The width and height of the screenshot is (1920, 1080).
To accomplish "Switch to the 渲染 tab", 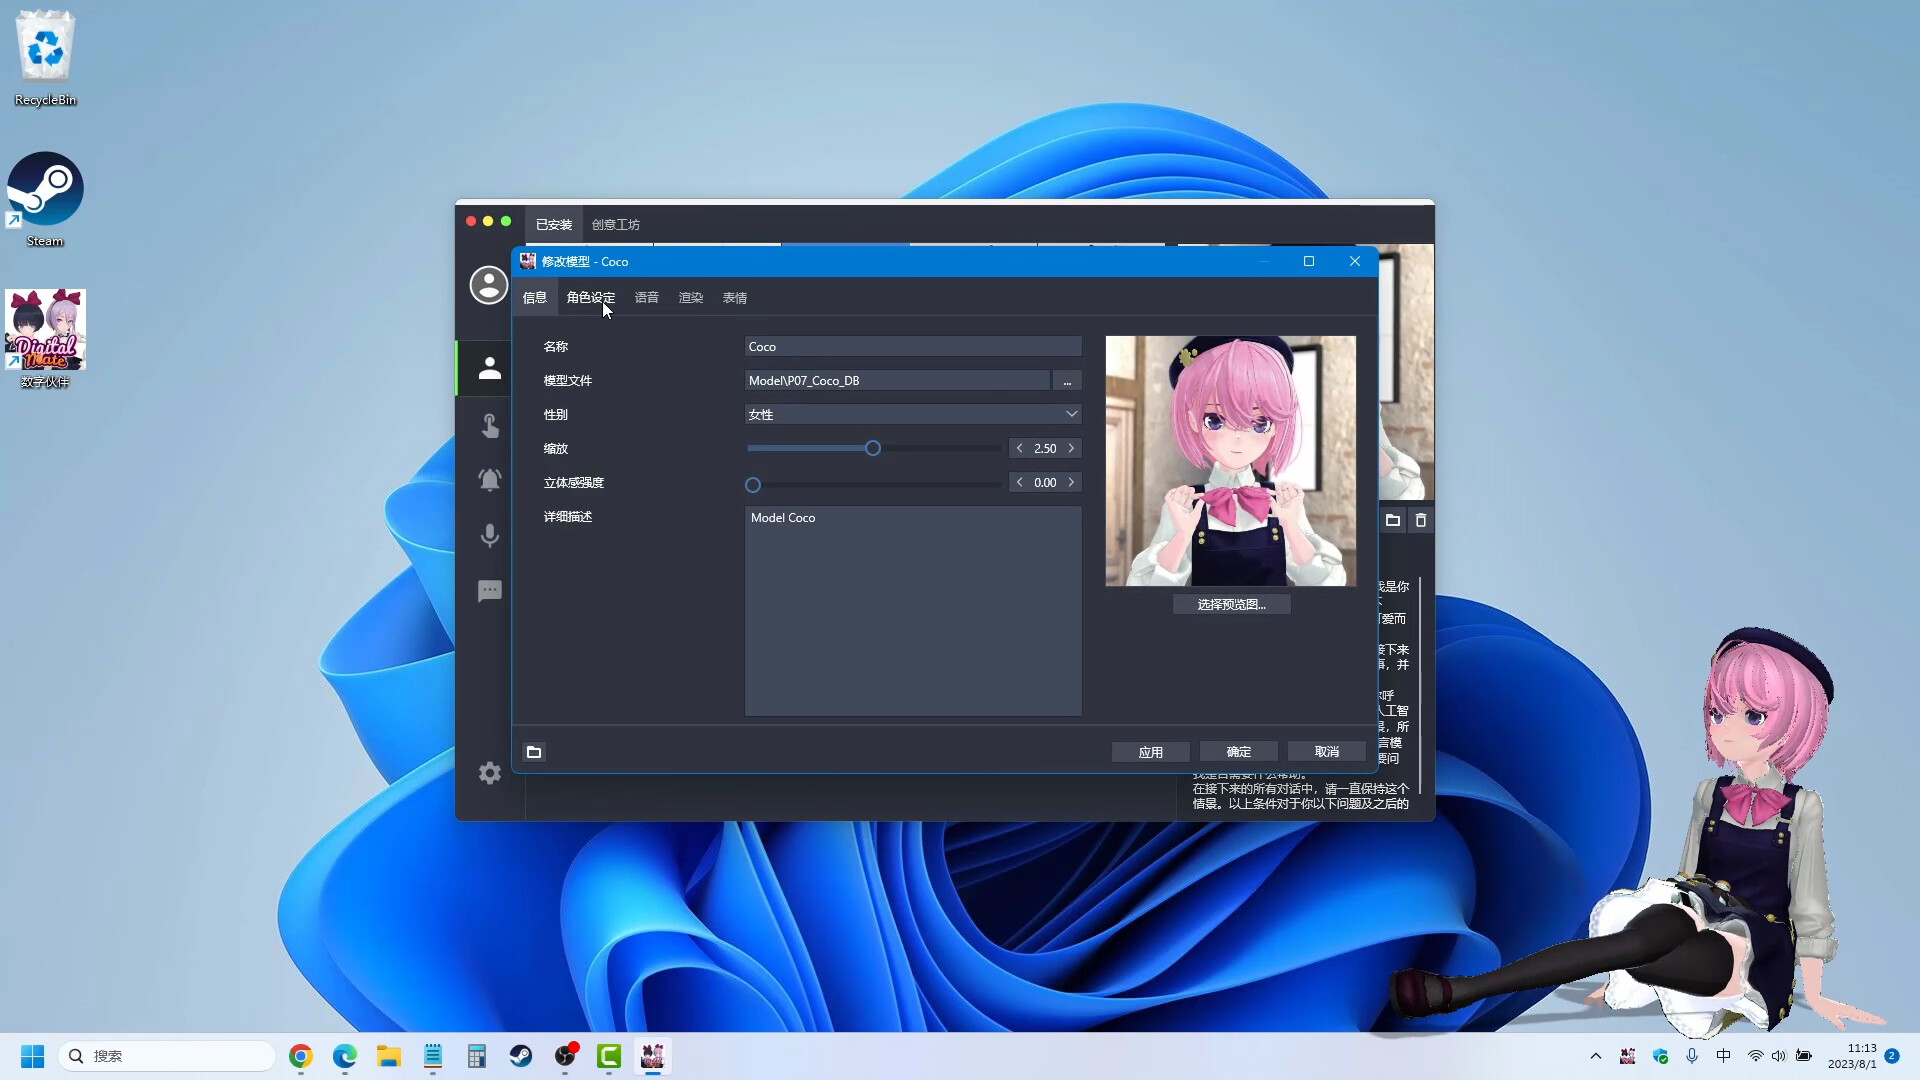I will tap(691, 297).
